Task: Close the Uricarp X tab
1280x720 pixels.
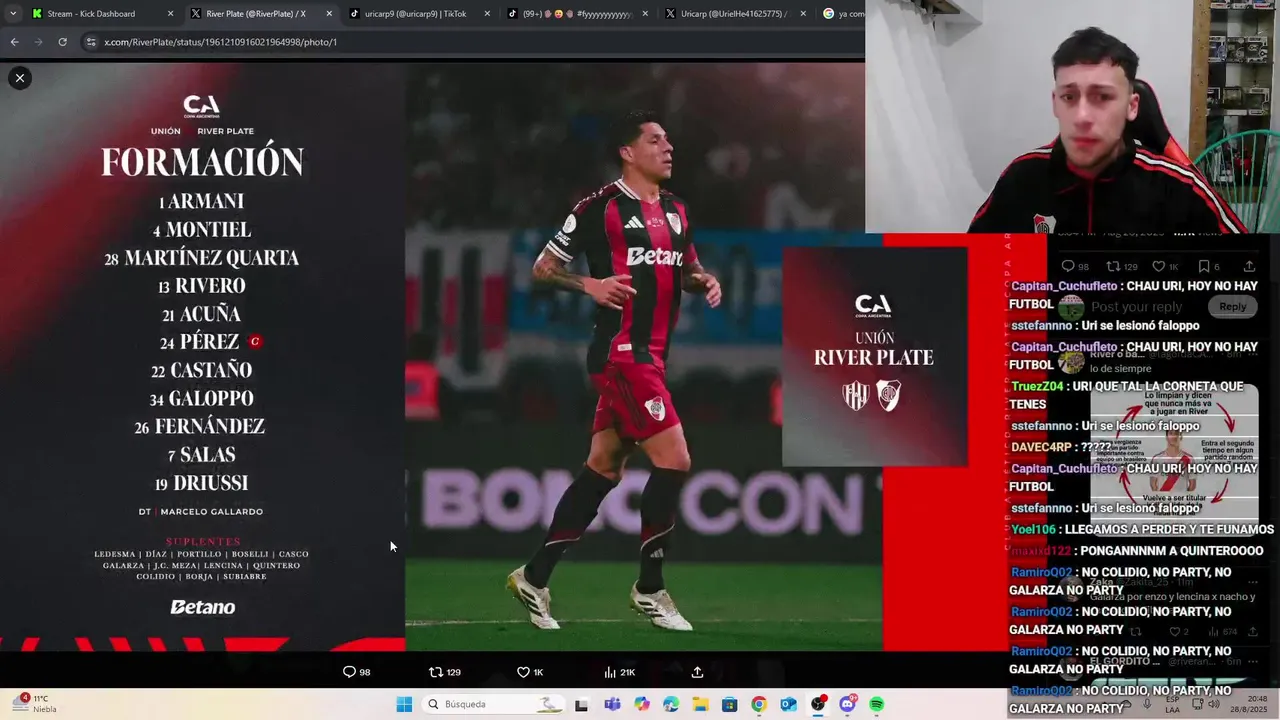Action: click(x=803, y=14)
